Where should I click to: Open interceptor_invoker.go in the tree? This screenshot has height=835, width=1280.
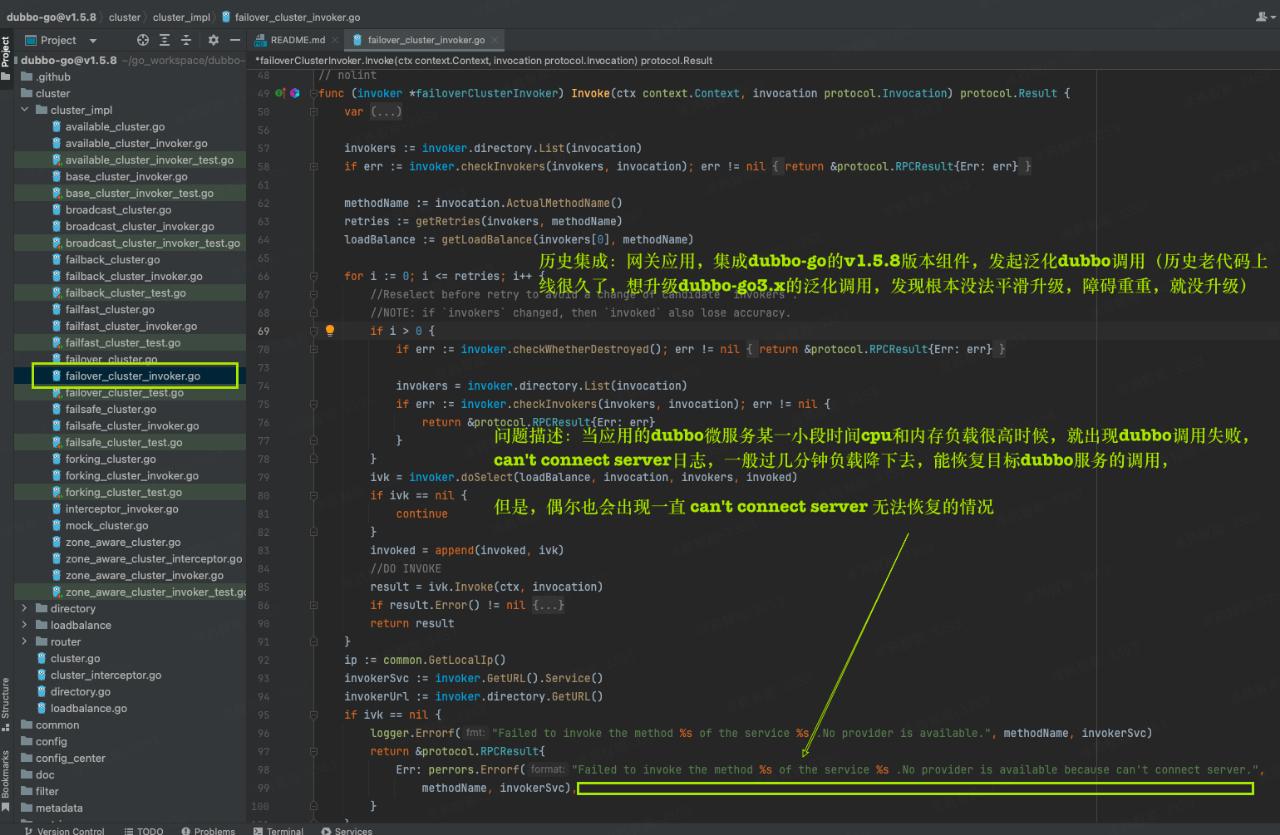pos(122,509)
